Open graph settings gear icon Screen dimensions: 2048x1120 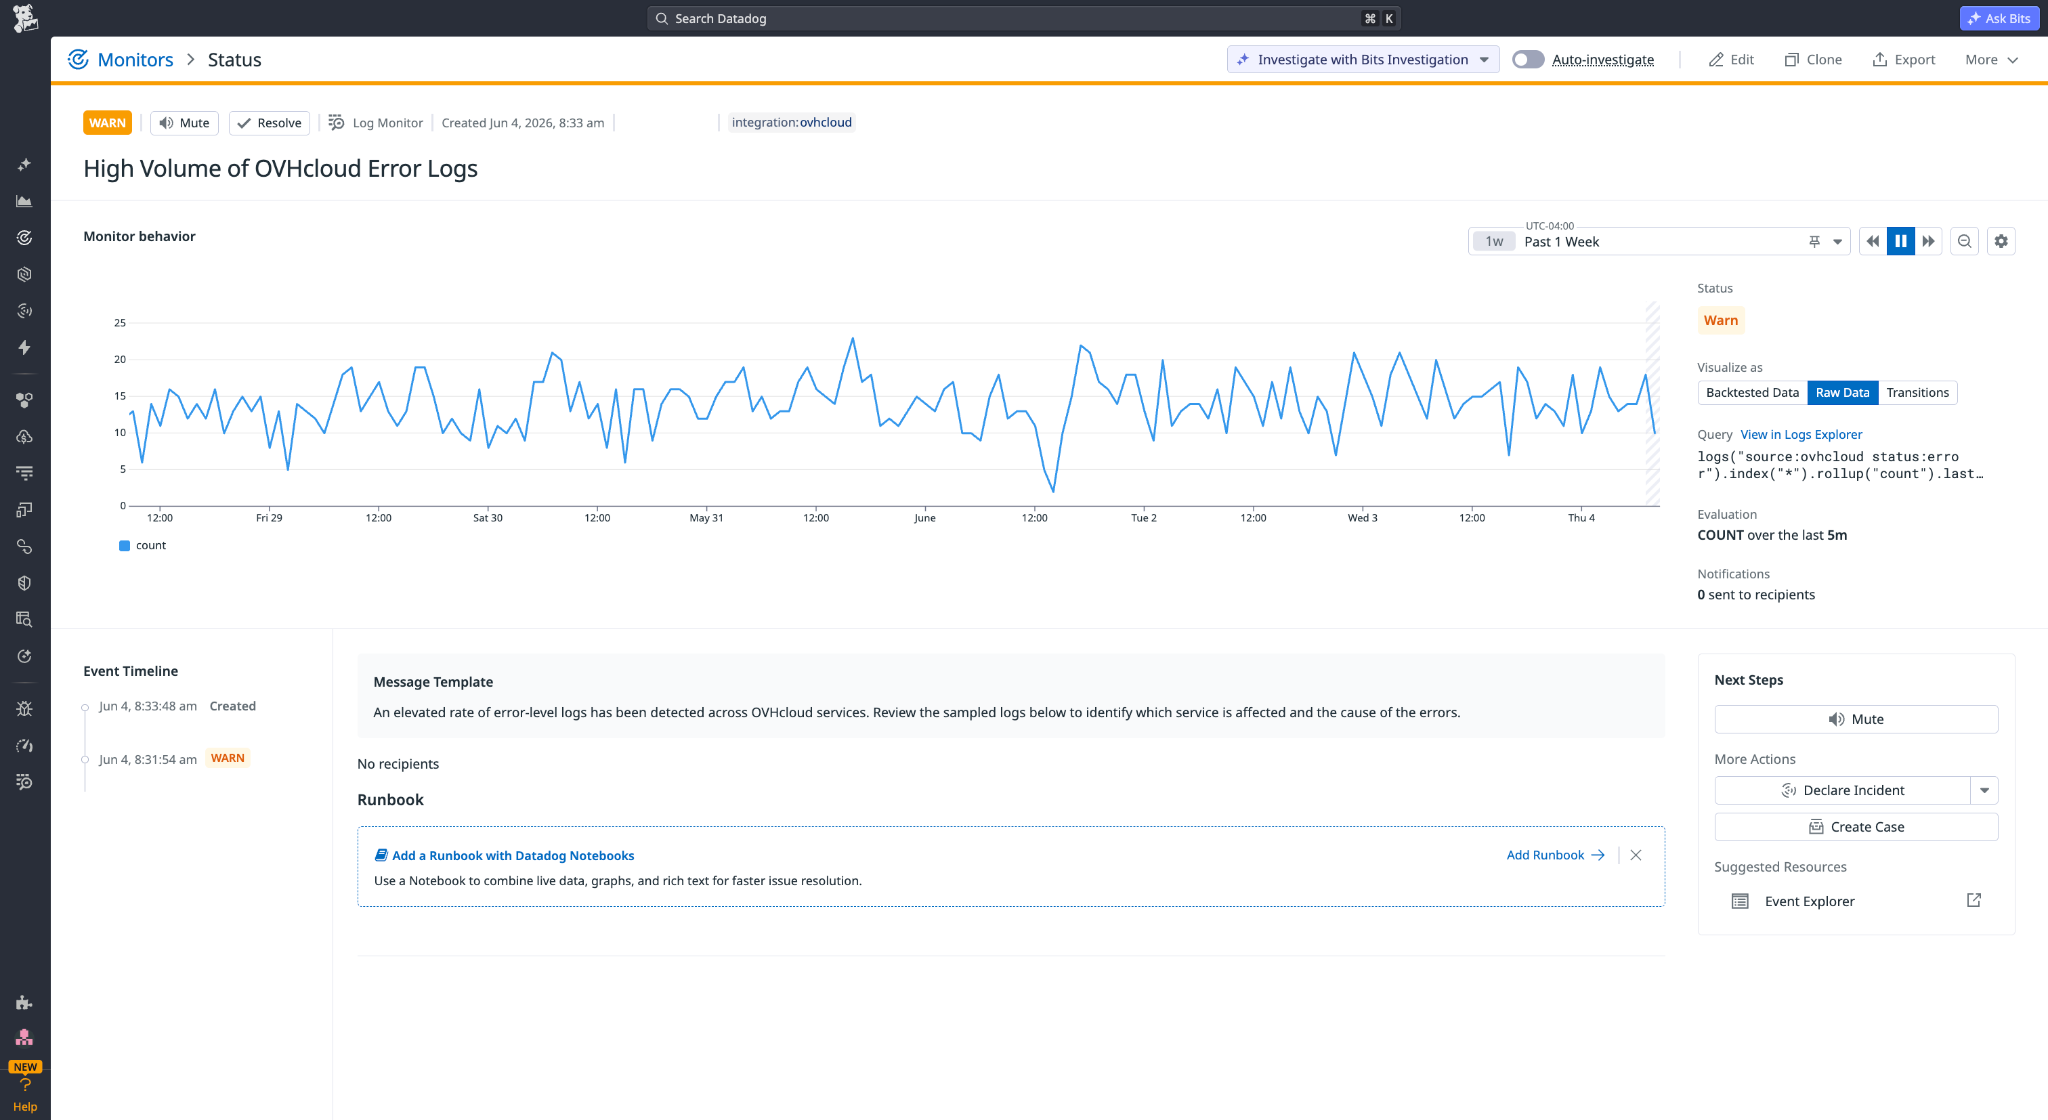click(2001, 241)
